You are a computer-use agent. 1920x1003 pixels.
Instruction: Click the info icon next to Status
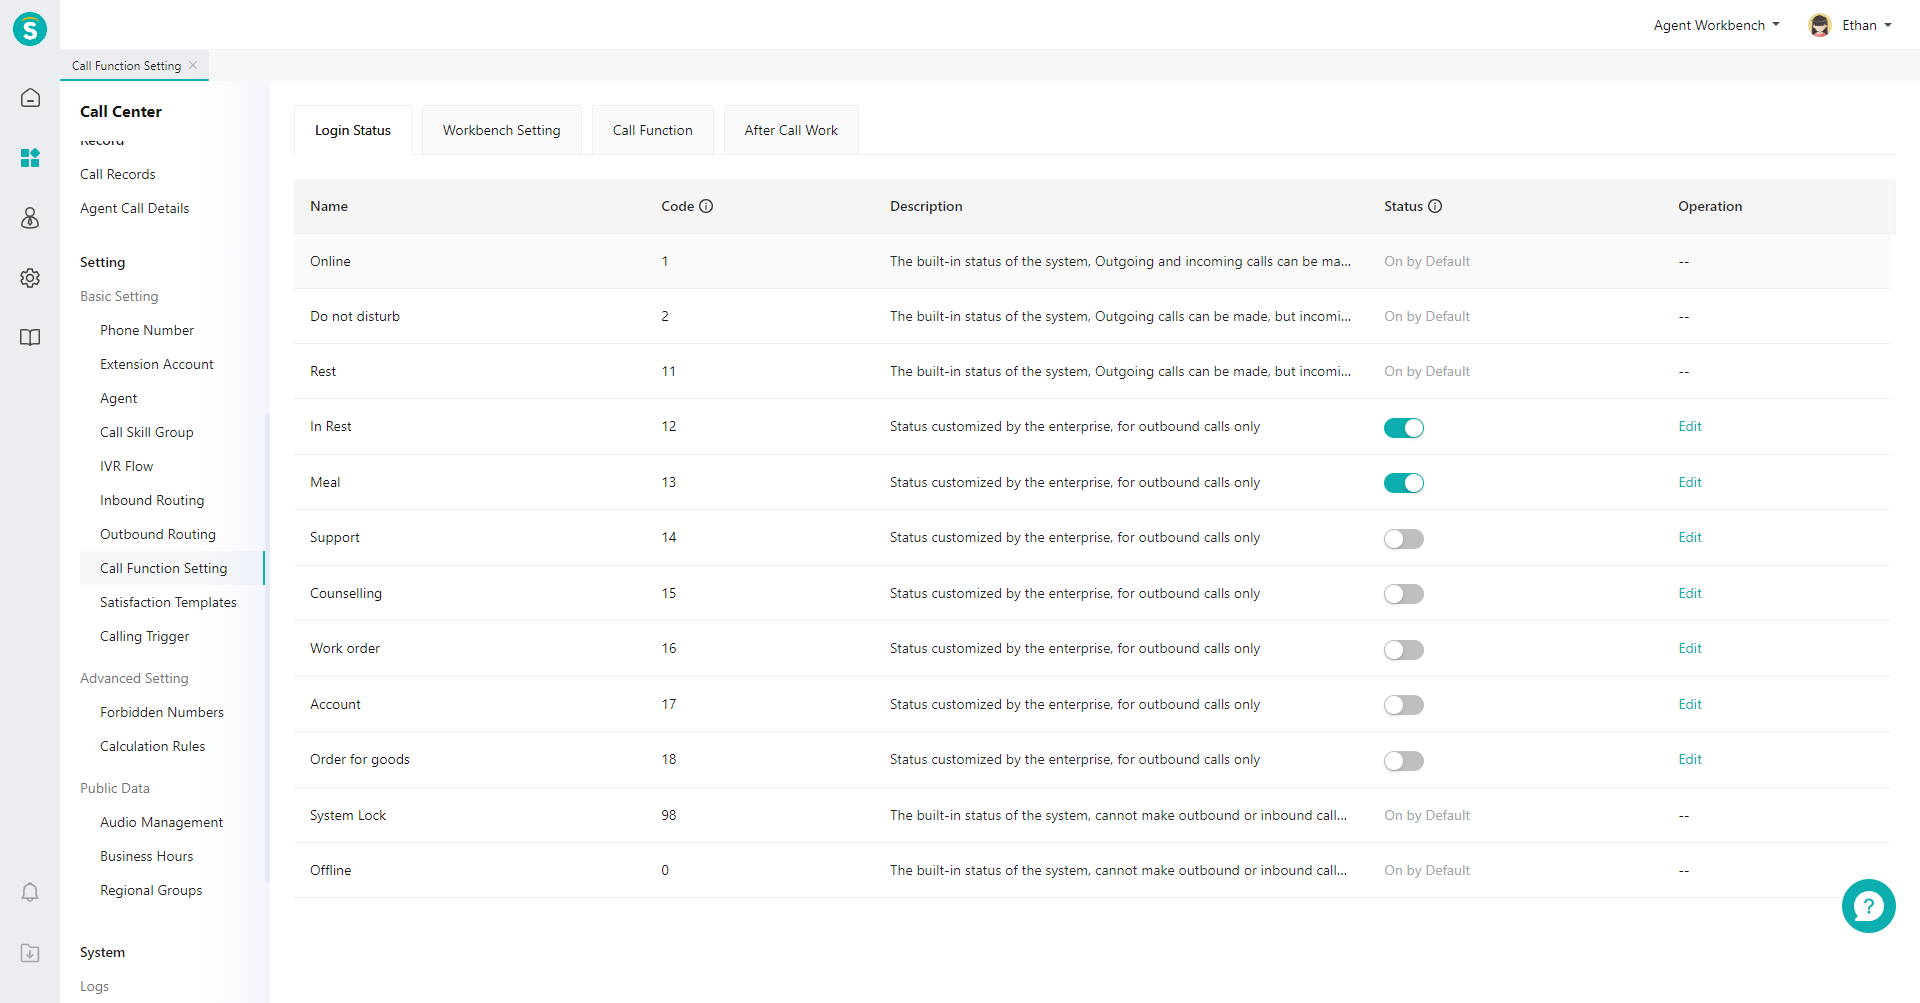1435,206
